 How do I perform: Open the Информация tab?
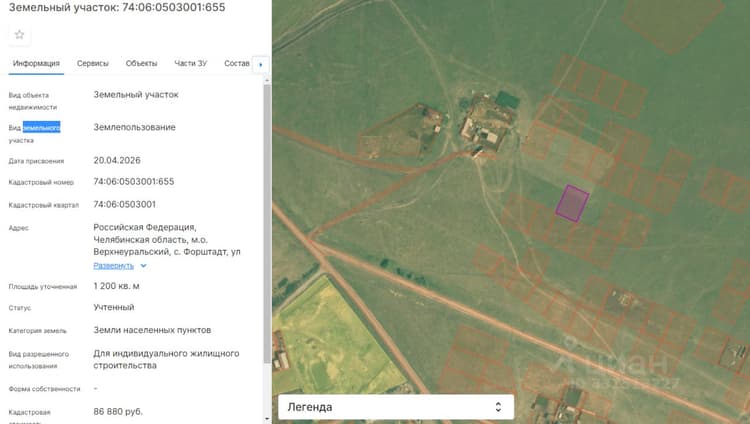[36, 63]
